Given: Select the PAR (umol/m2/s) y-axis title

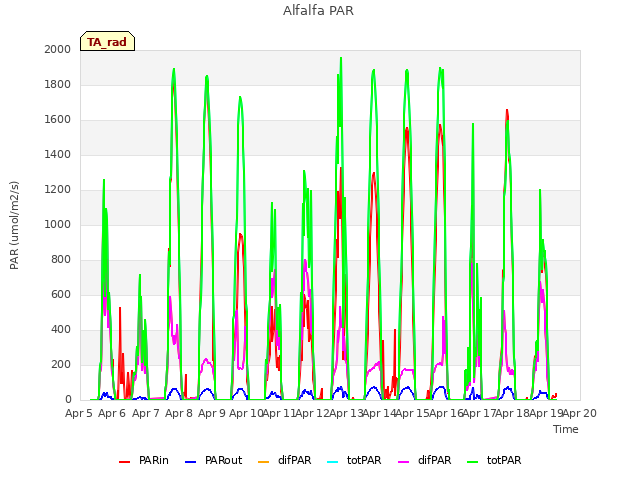Looking at the screenshot, I should click(x=14, y=225).
